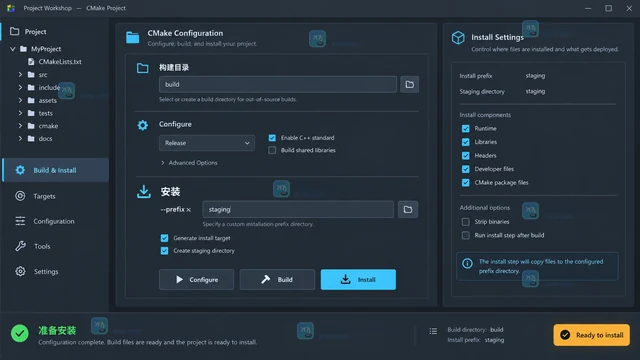Click the docs folder icon
640x360 pixels.
(31, 139)
